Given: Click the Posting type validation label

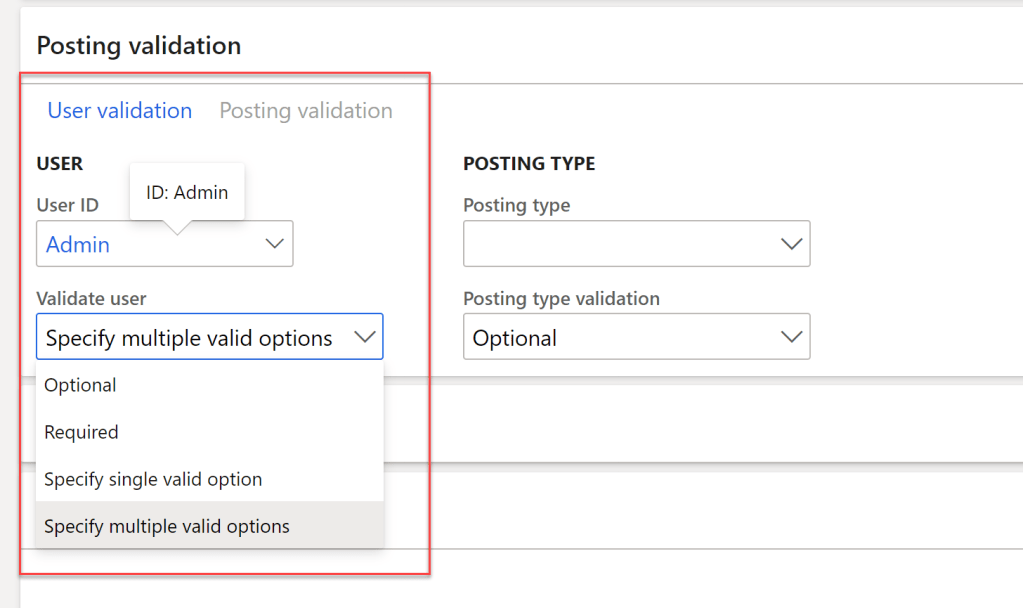Looking at the screenshot, I should click(561, 298).
